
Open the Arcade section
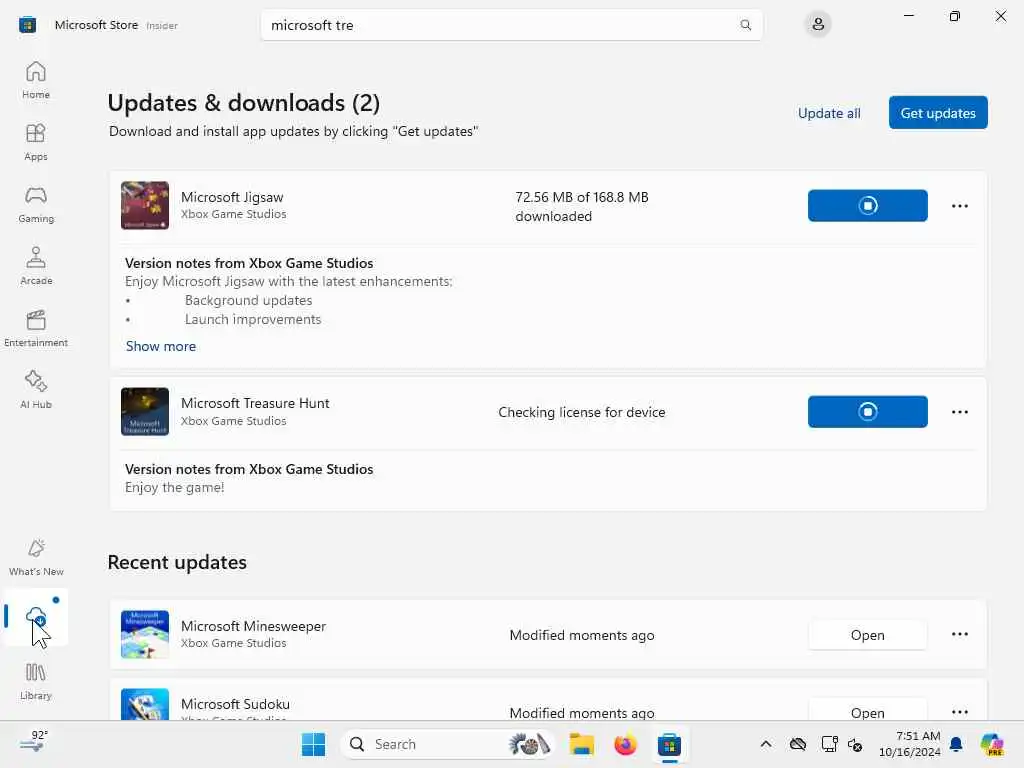coord(36,266)
